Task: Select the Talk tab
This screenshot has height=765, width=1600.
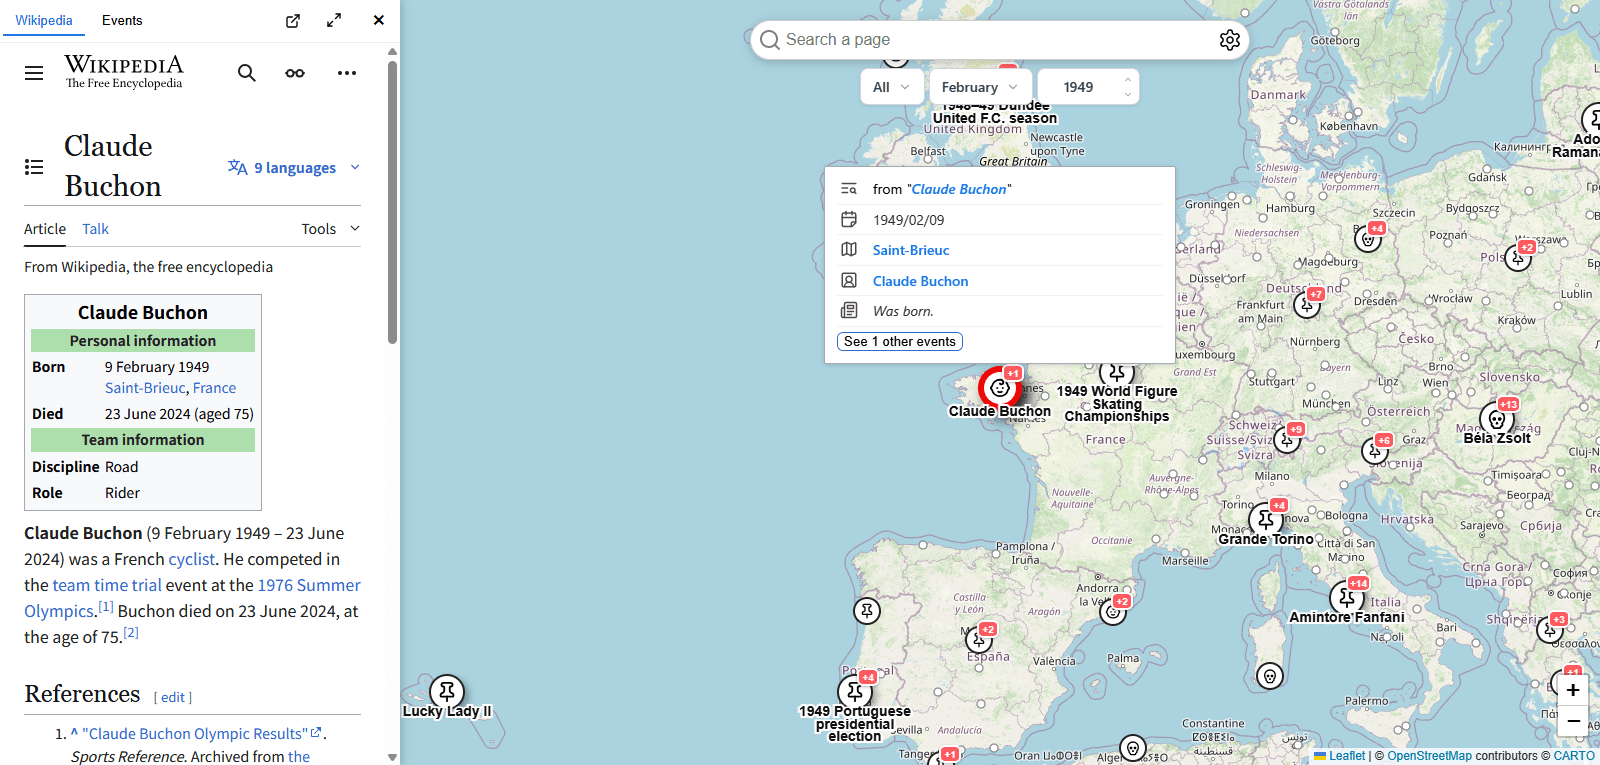Action: click(x=95, y=229)
